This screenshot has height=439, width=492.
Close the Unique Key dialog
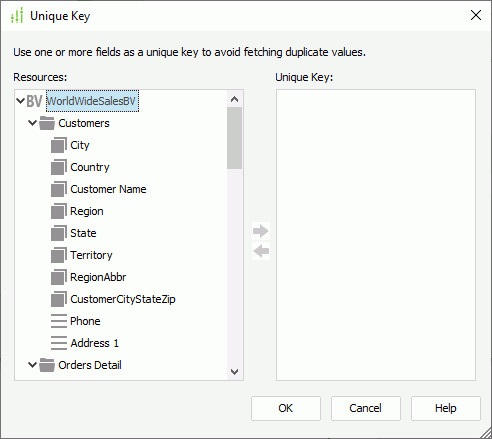point(476,15)
